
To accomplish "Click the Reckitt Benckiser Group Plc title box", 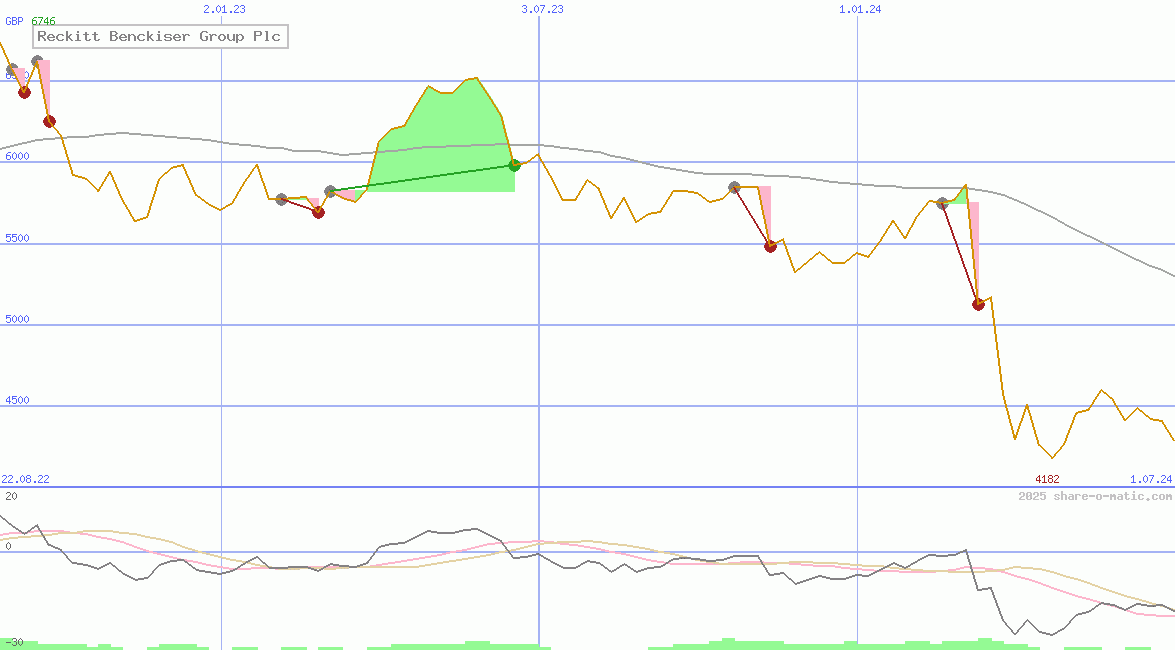I will tap(160, 37).
